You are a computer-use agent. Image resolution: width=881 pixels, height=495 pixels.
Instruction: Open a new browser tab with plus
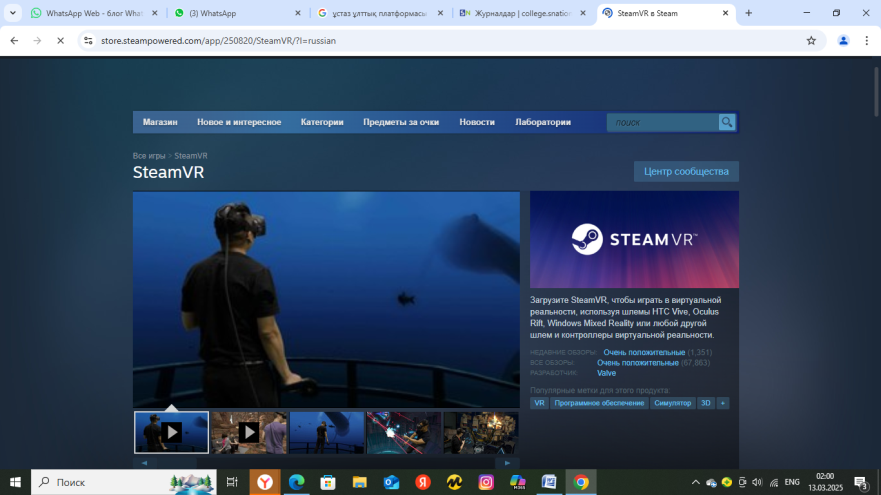tap(748, 13)
